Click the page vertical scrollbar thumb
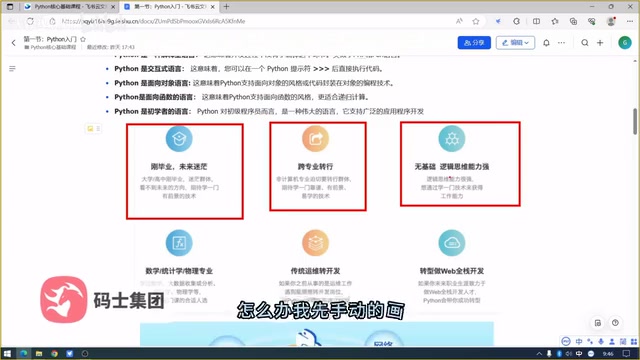 635,121
